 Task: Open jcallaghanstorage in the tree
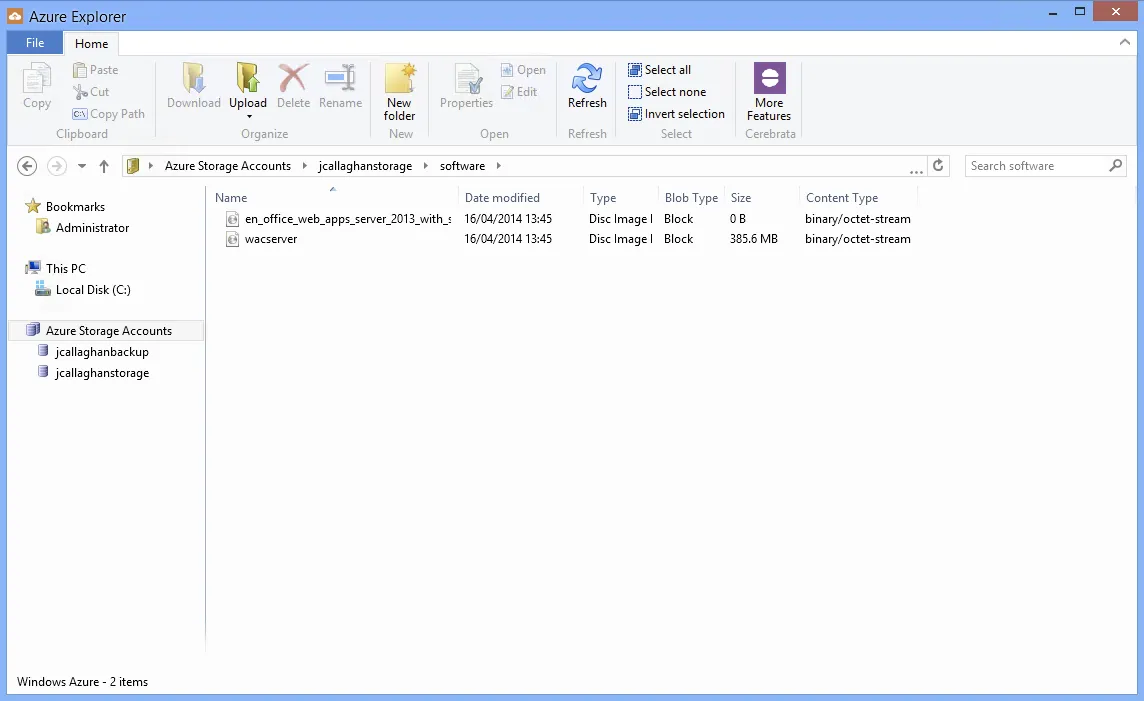[101, 373]
